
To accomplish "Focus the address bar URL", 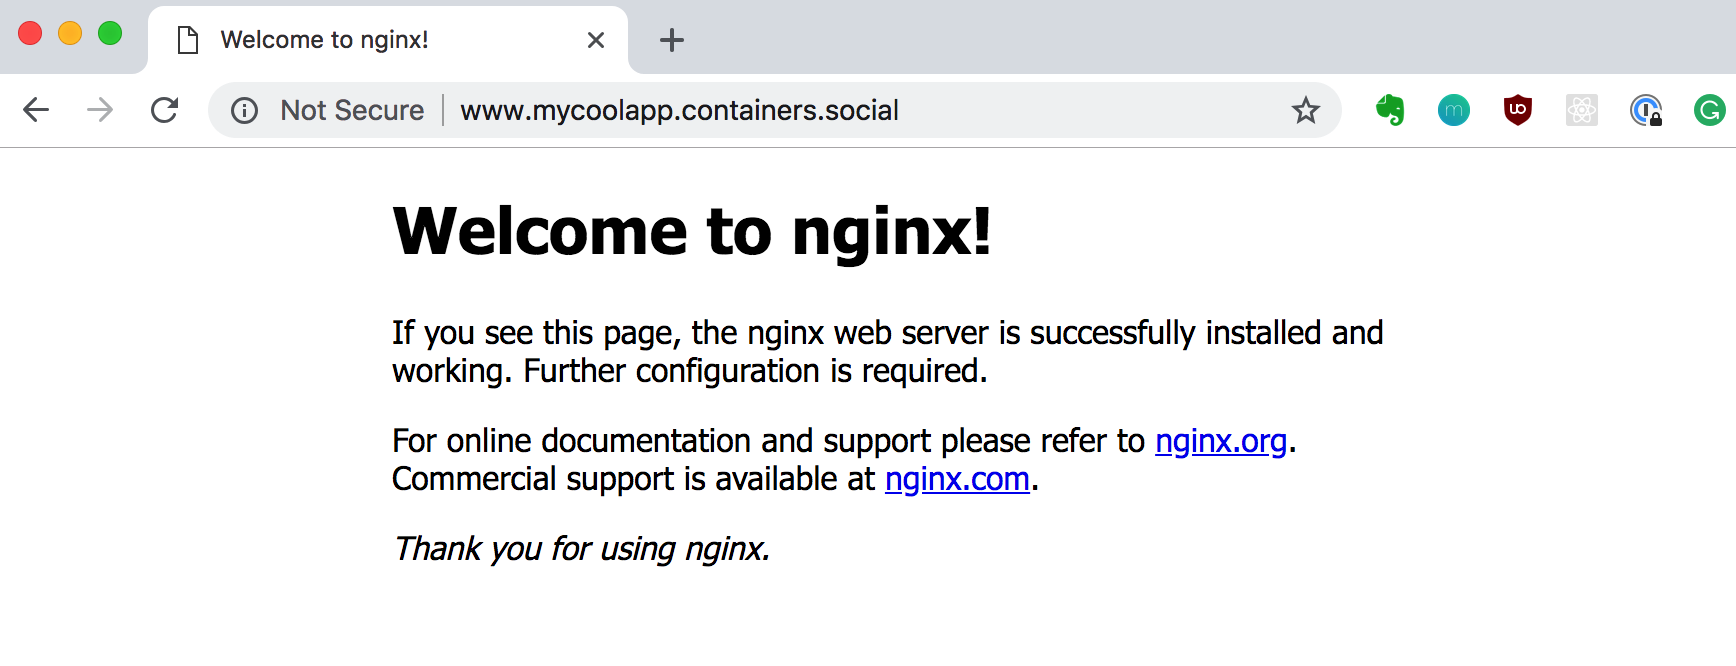I will click(x=679, y=110).
